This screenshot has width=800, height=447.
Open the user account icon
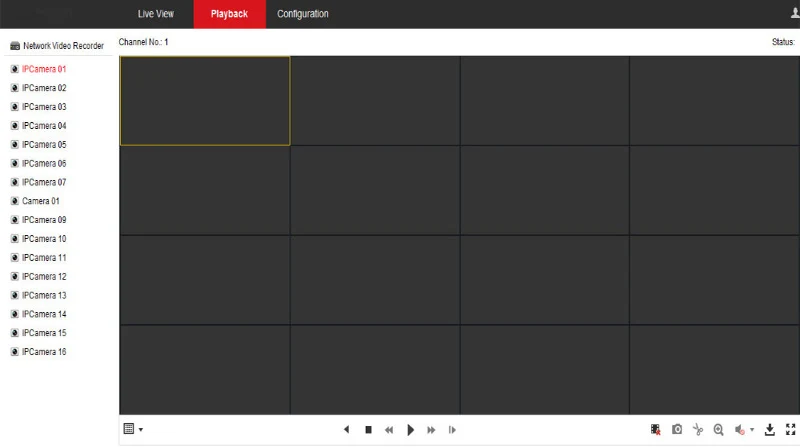pyautogui.click(x=795, y=13)
